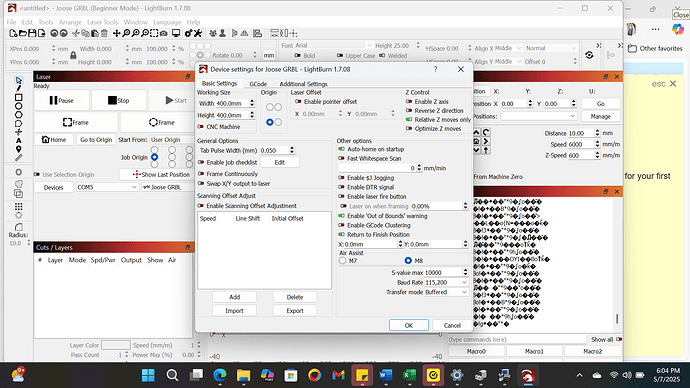
Task: Click the LightBurn taskbar icon
Action: pyautogui.click(x=528, y=375)
